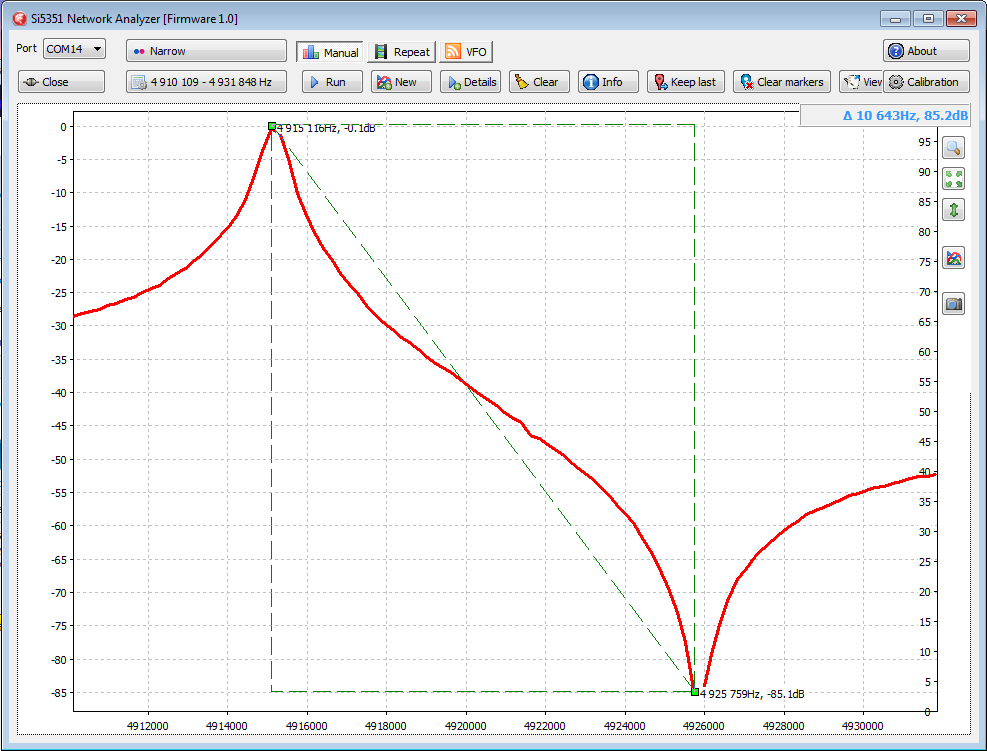Image resolution: width=987 pixels, height=751 pixels.
Task: Take a screenshot with the camera icon
Action: [953, 303]
